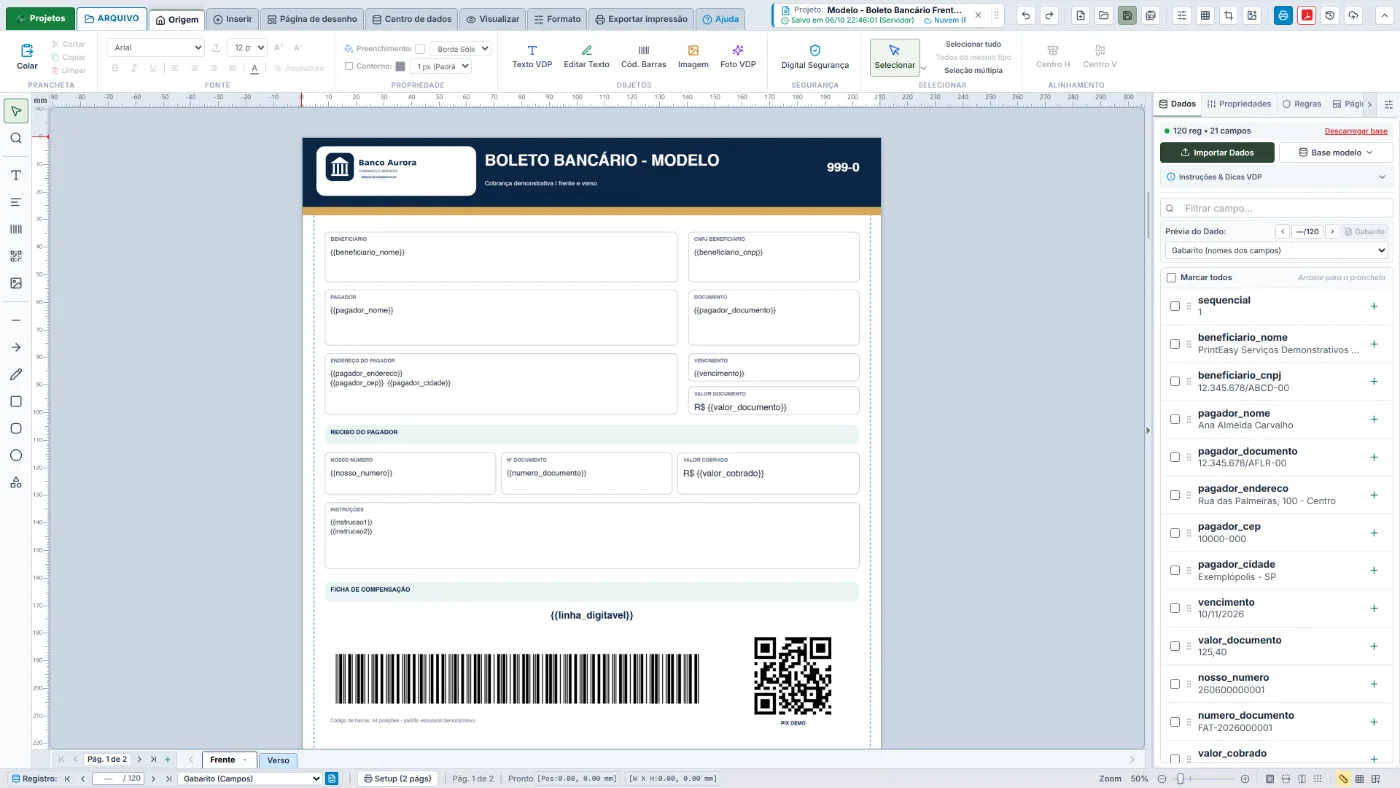1400x788 pixels.
Task: Save project with the green disk icon
Action: click(1127, 16)
